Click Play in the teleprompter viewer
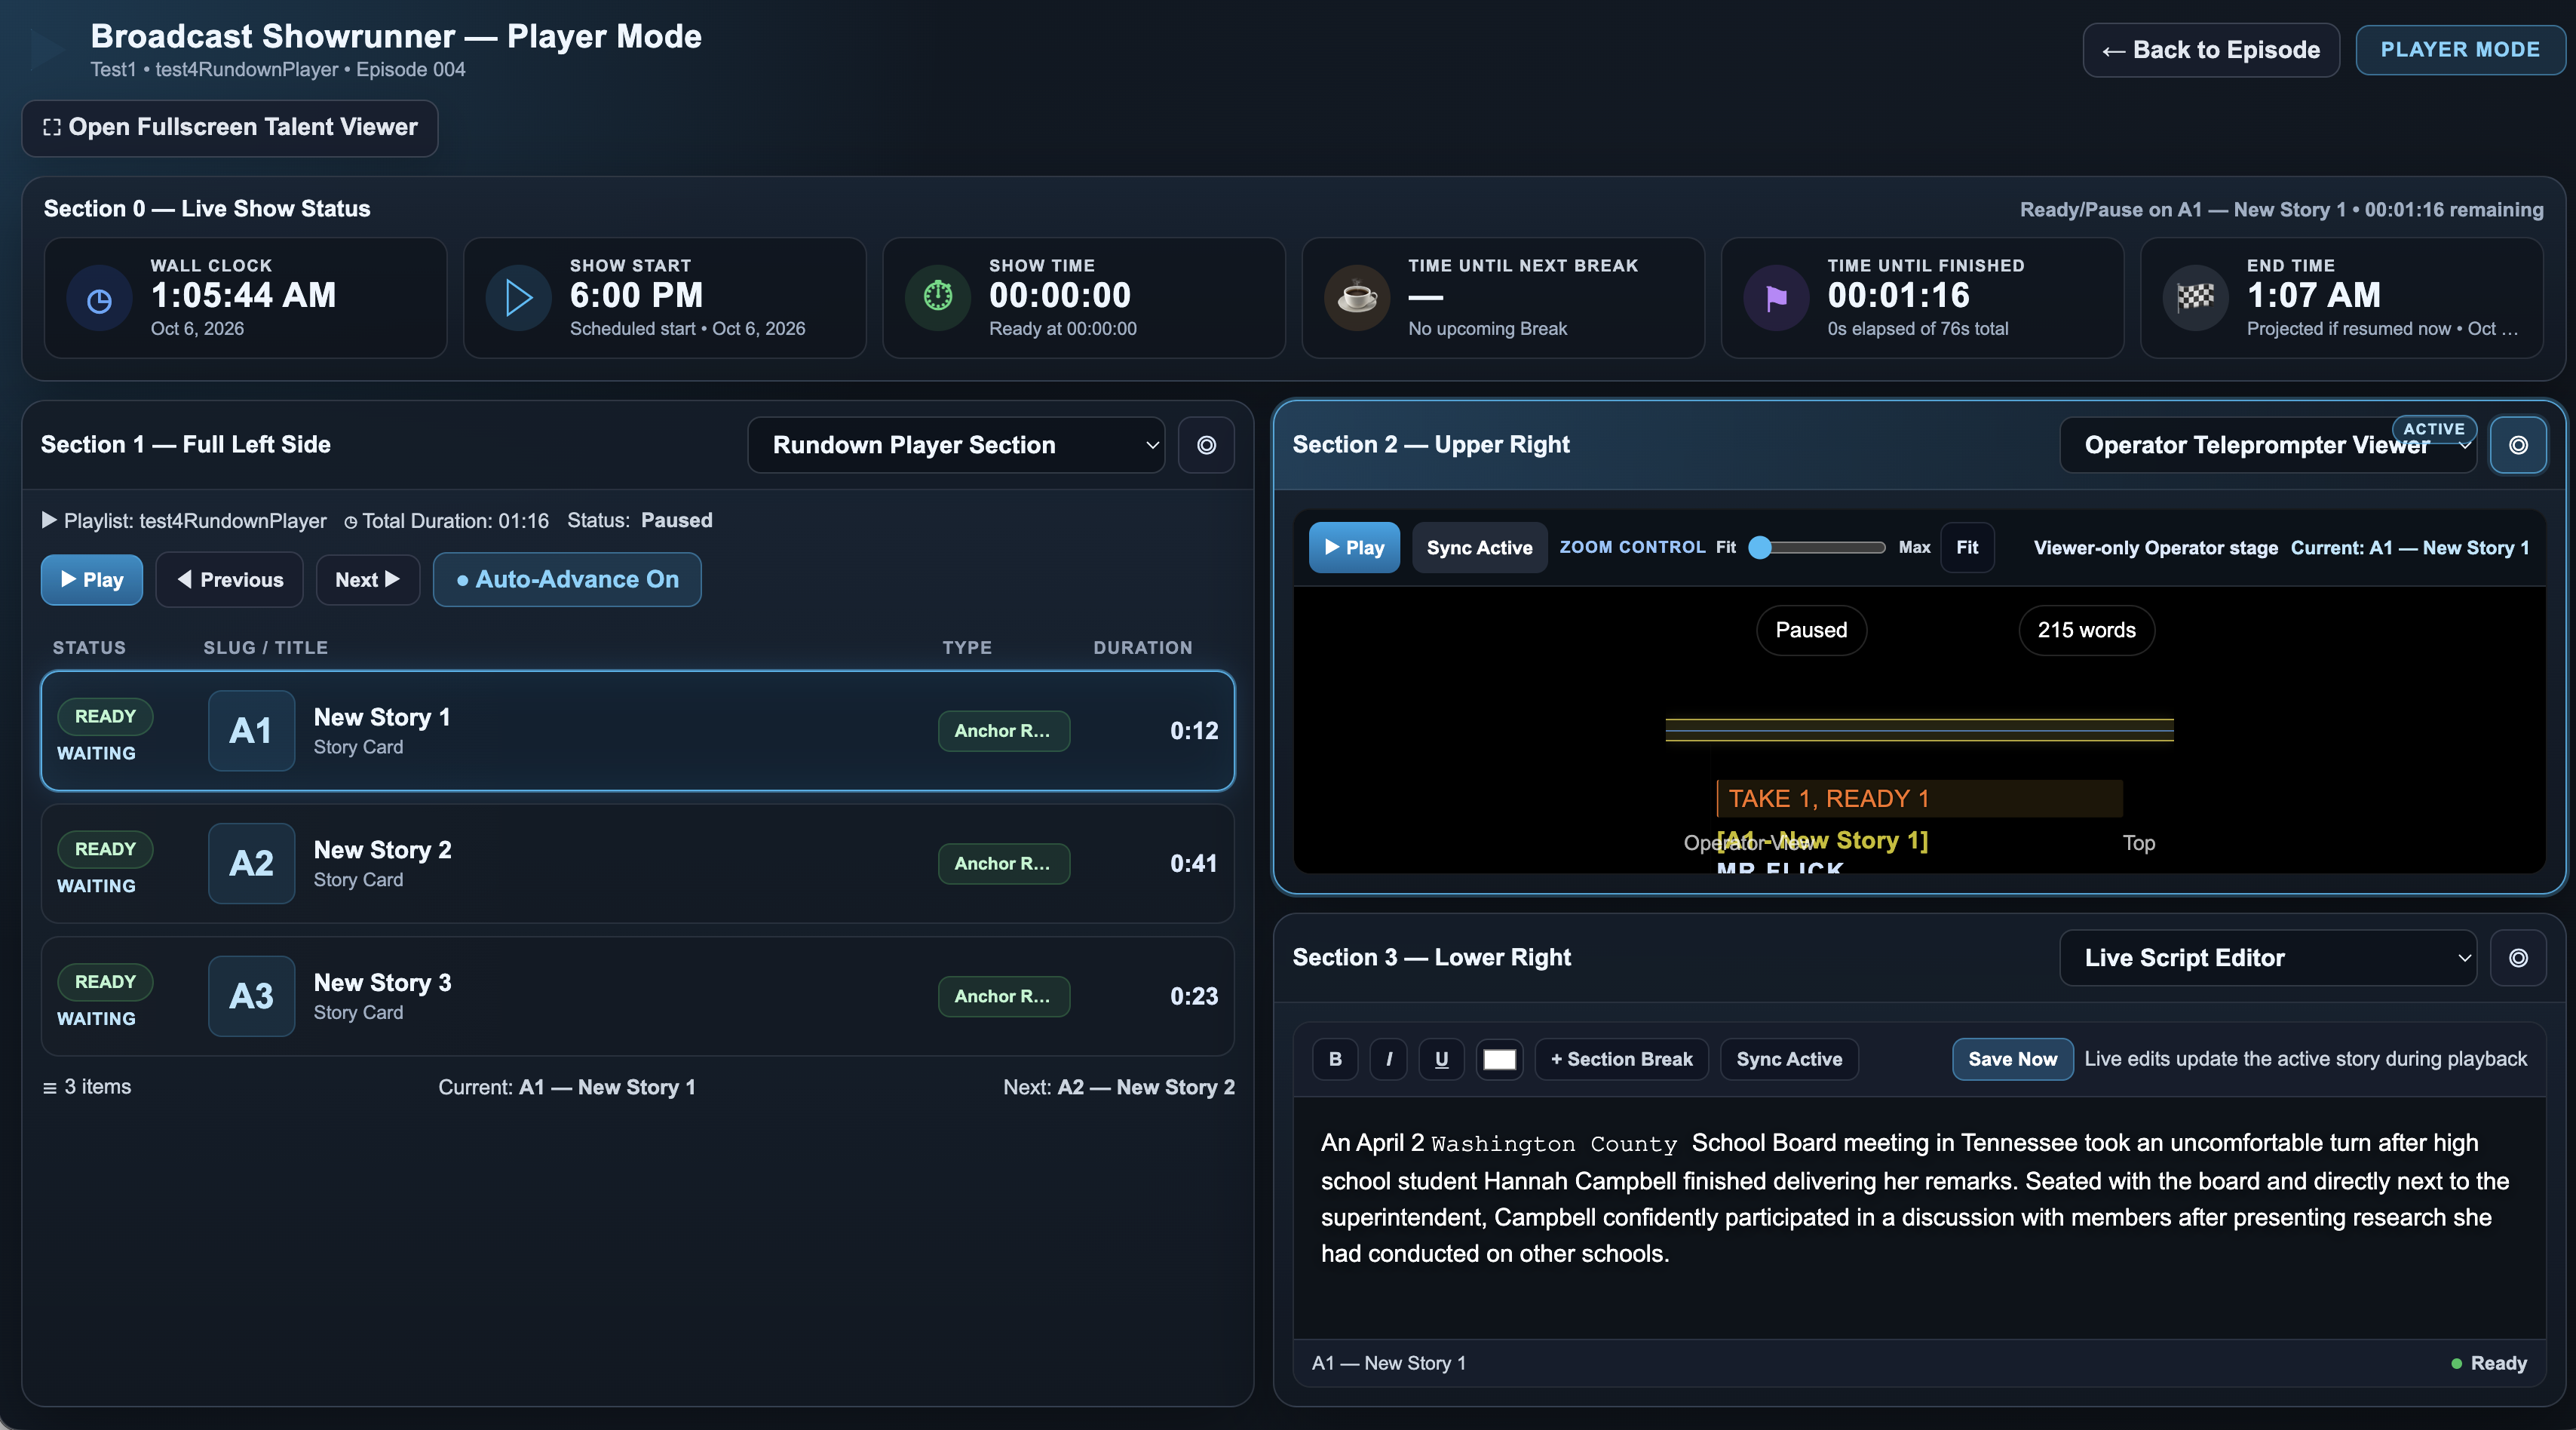The width and height of the screenshot is (2576, 1430). click(1354, 548)
